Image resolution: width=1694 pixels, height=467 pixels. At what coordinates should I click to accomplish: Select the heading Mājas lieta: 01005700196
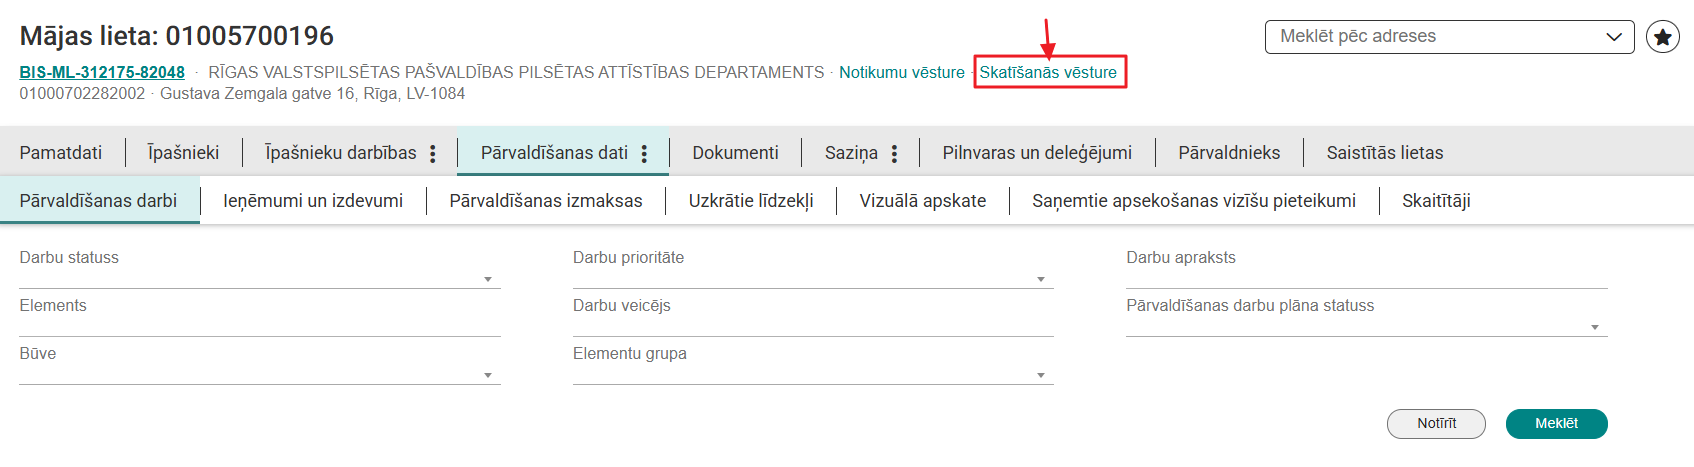(x=177, y=36)
